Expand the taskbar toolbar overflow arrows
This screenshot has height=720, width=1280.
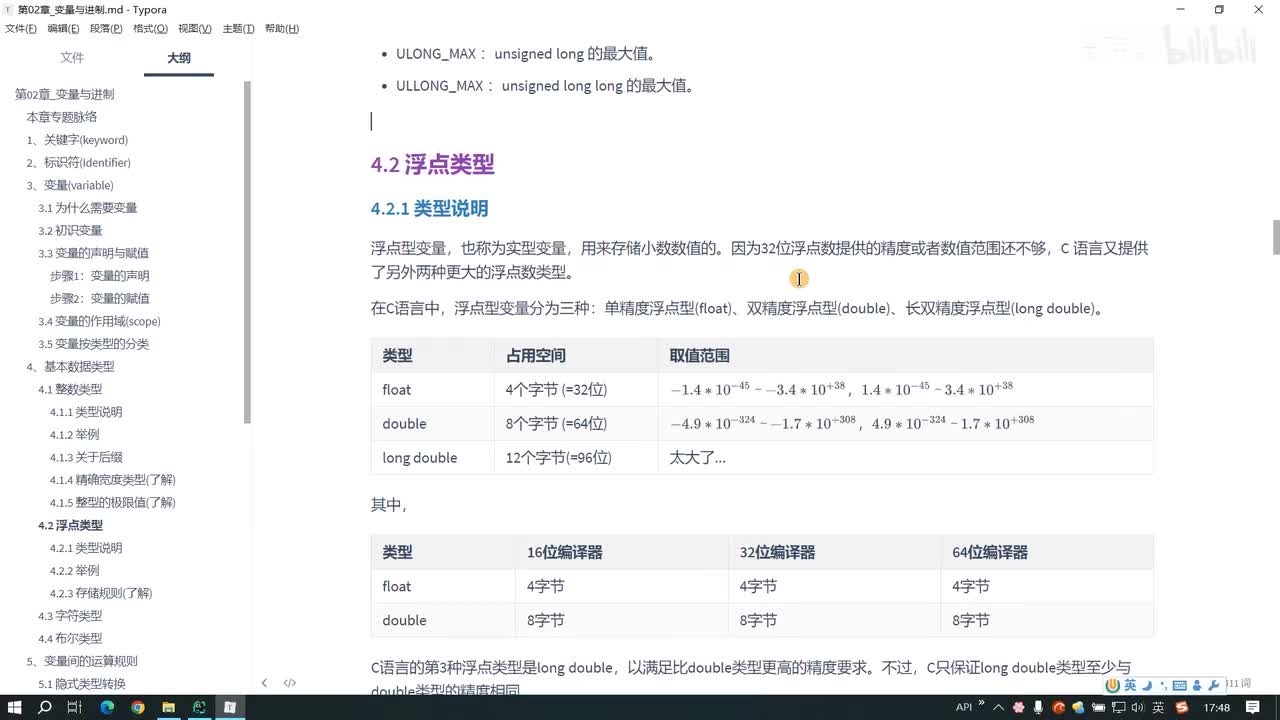coord(982,702)
